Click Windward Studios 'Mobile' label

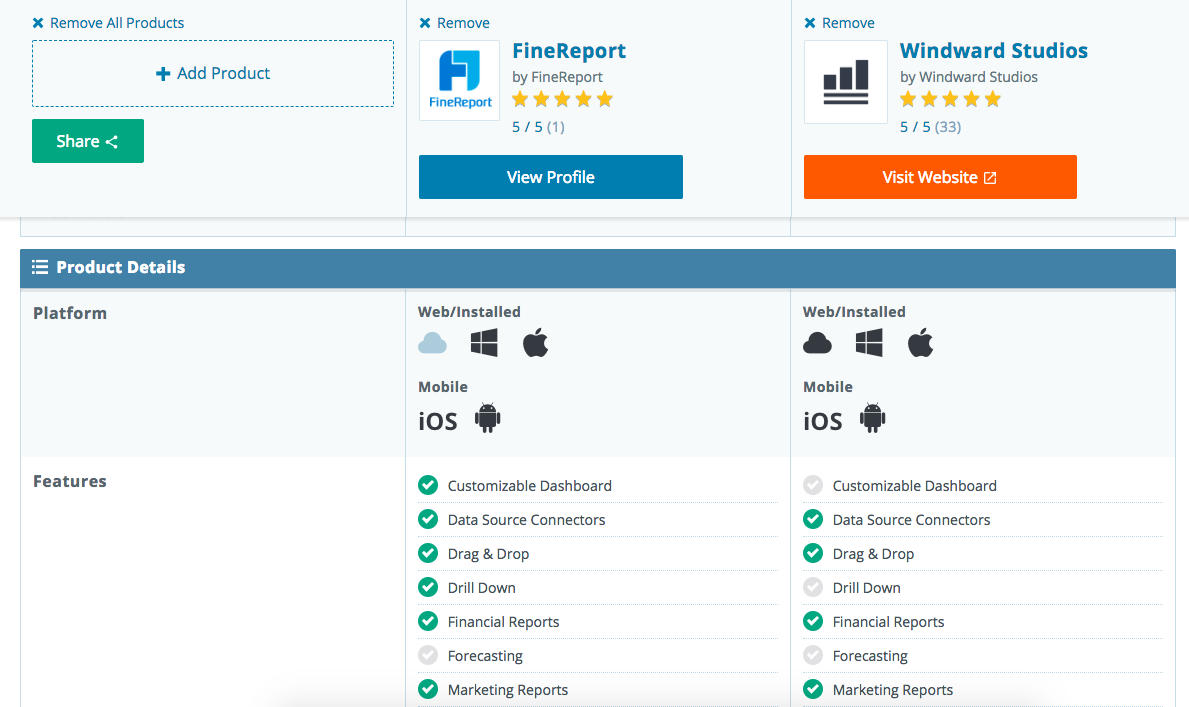coord(828,387)
